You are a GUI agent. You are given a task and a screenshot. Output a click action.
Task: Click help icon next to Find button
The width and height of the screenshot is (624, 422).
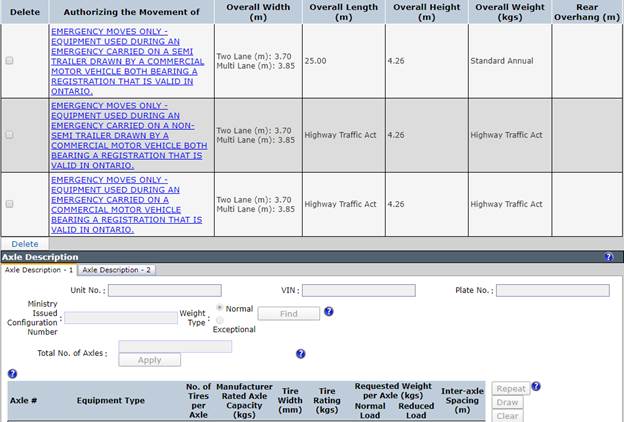[x=328, y=311]
